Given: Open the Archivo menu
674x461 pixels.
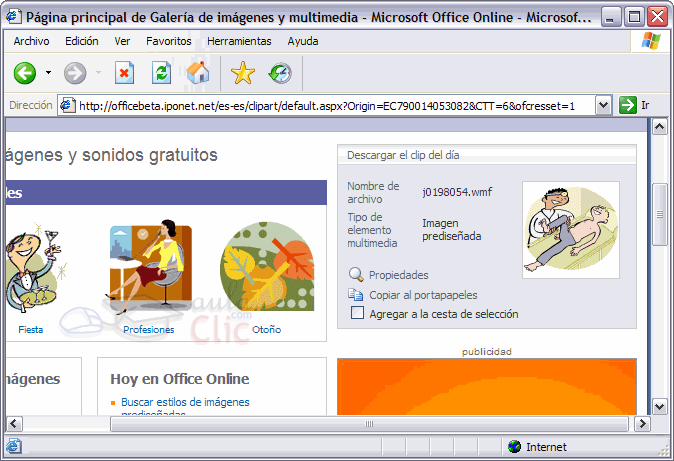Looking at the screenshot, I should (x=31, y=41).
